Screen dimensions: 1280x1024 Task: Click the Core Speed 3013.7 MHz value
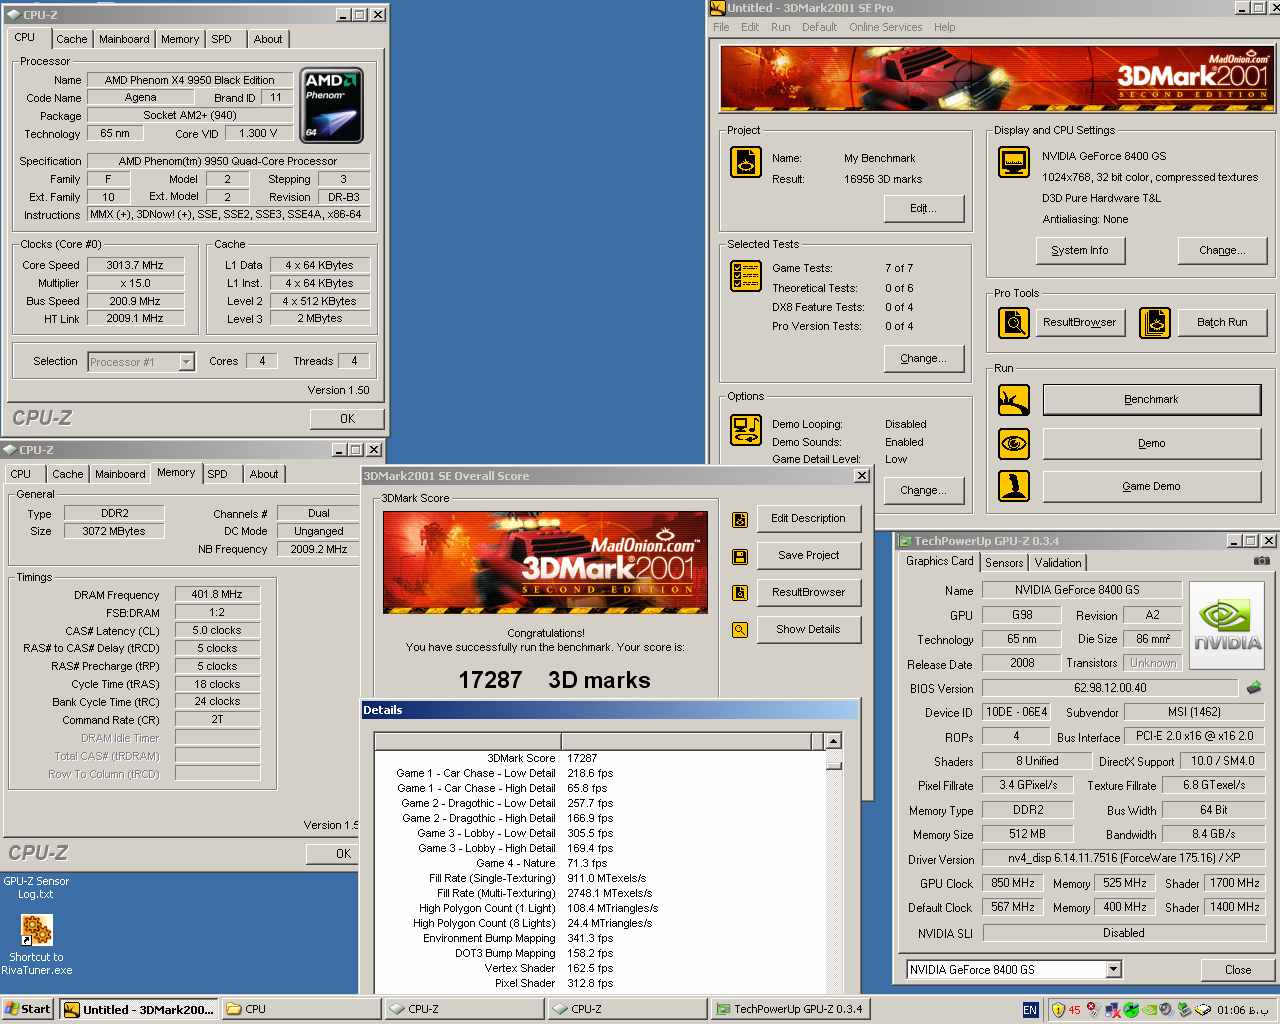click(x=135, y=265)
